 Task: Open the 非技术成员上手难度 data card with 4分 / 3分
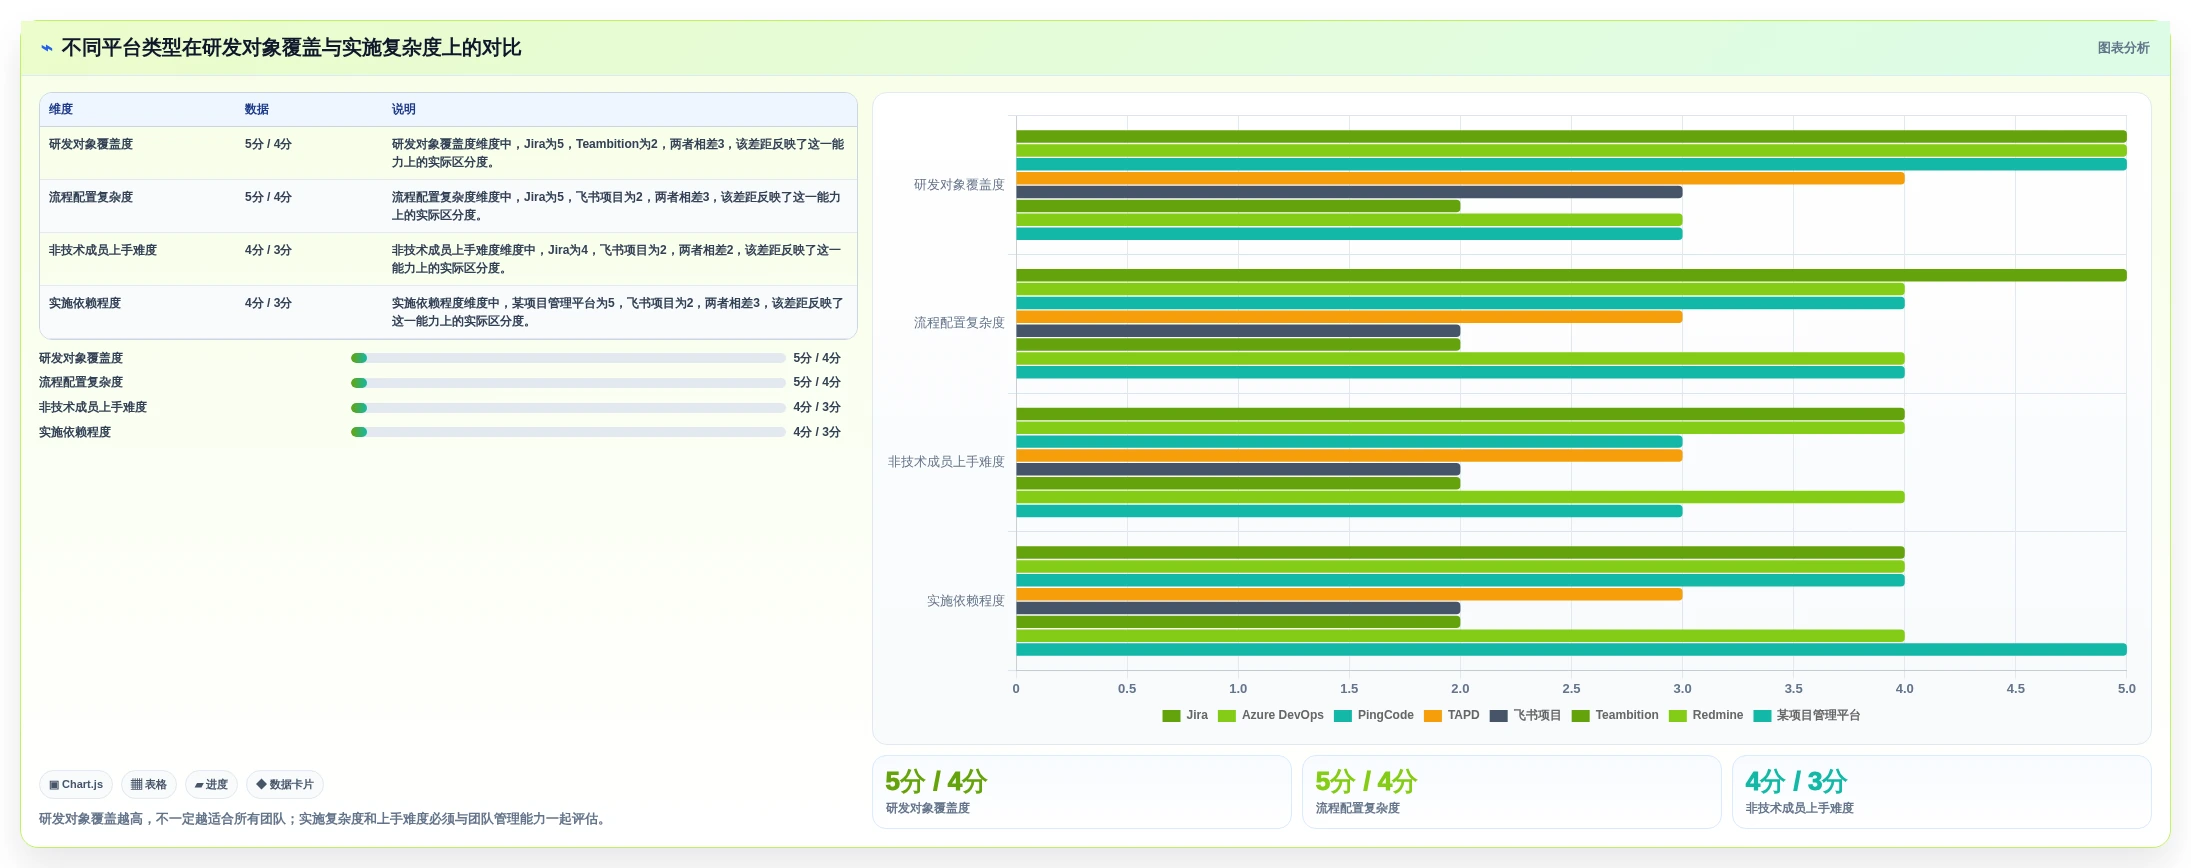pos(1942,792)
